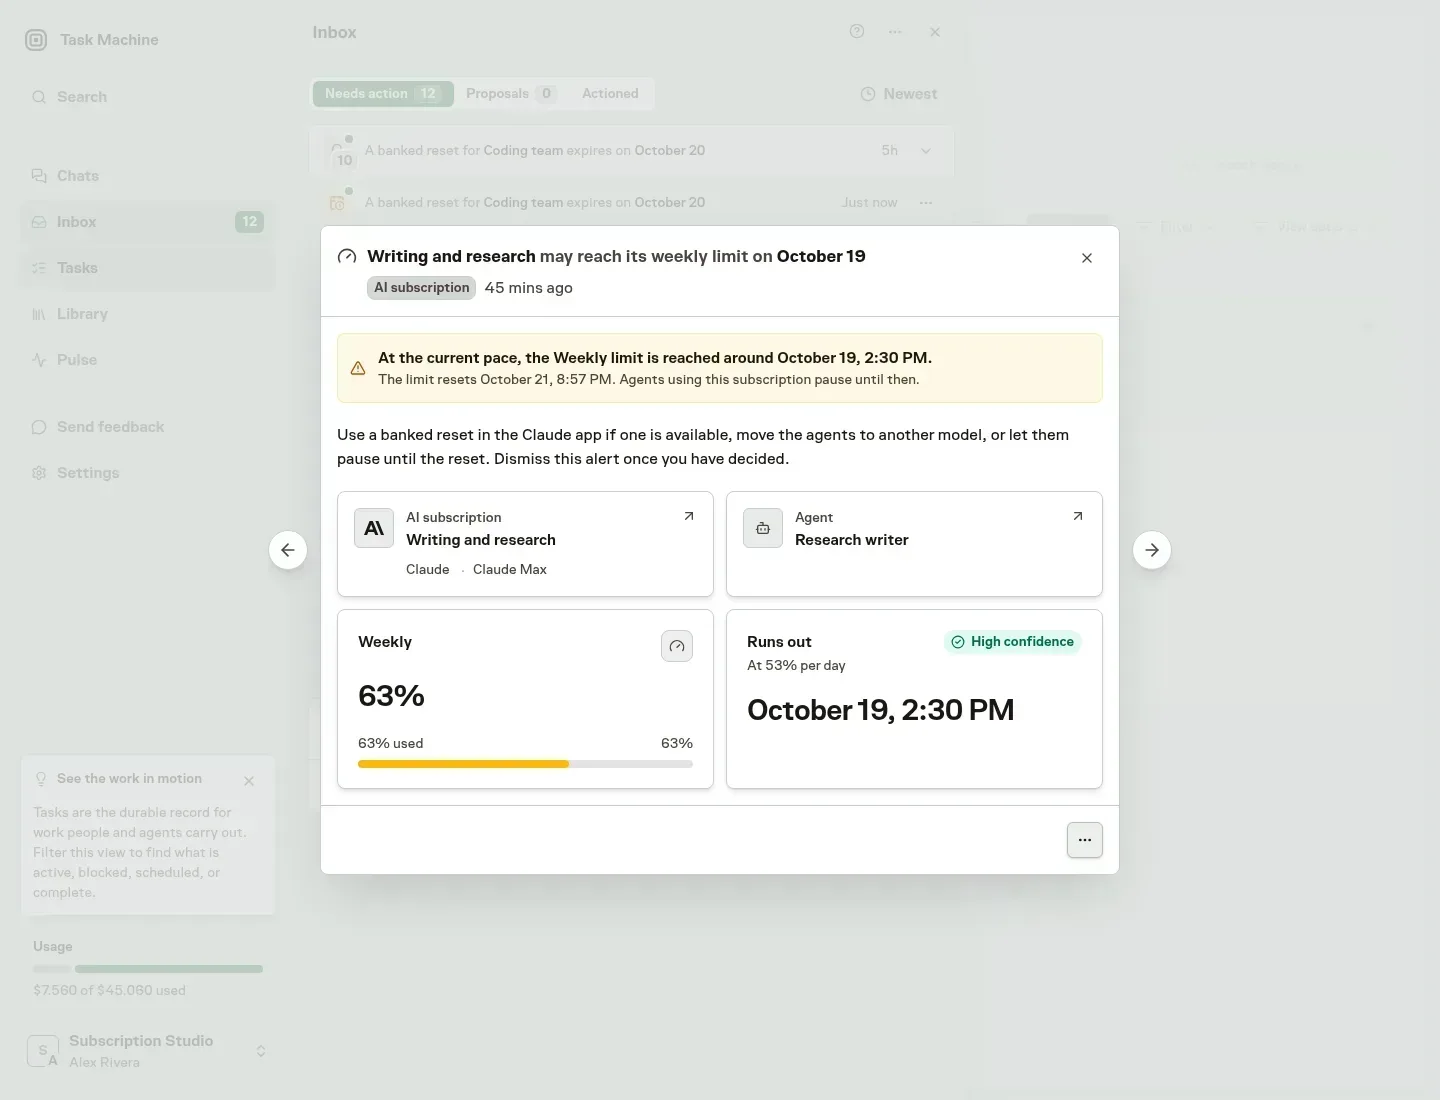Switch to the Actioned tab

(x=610, y=94)
